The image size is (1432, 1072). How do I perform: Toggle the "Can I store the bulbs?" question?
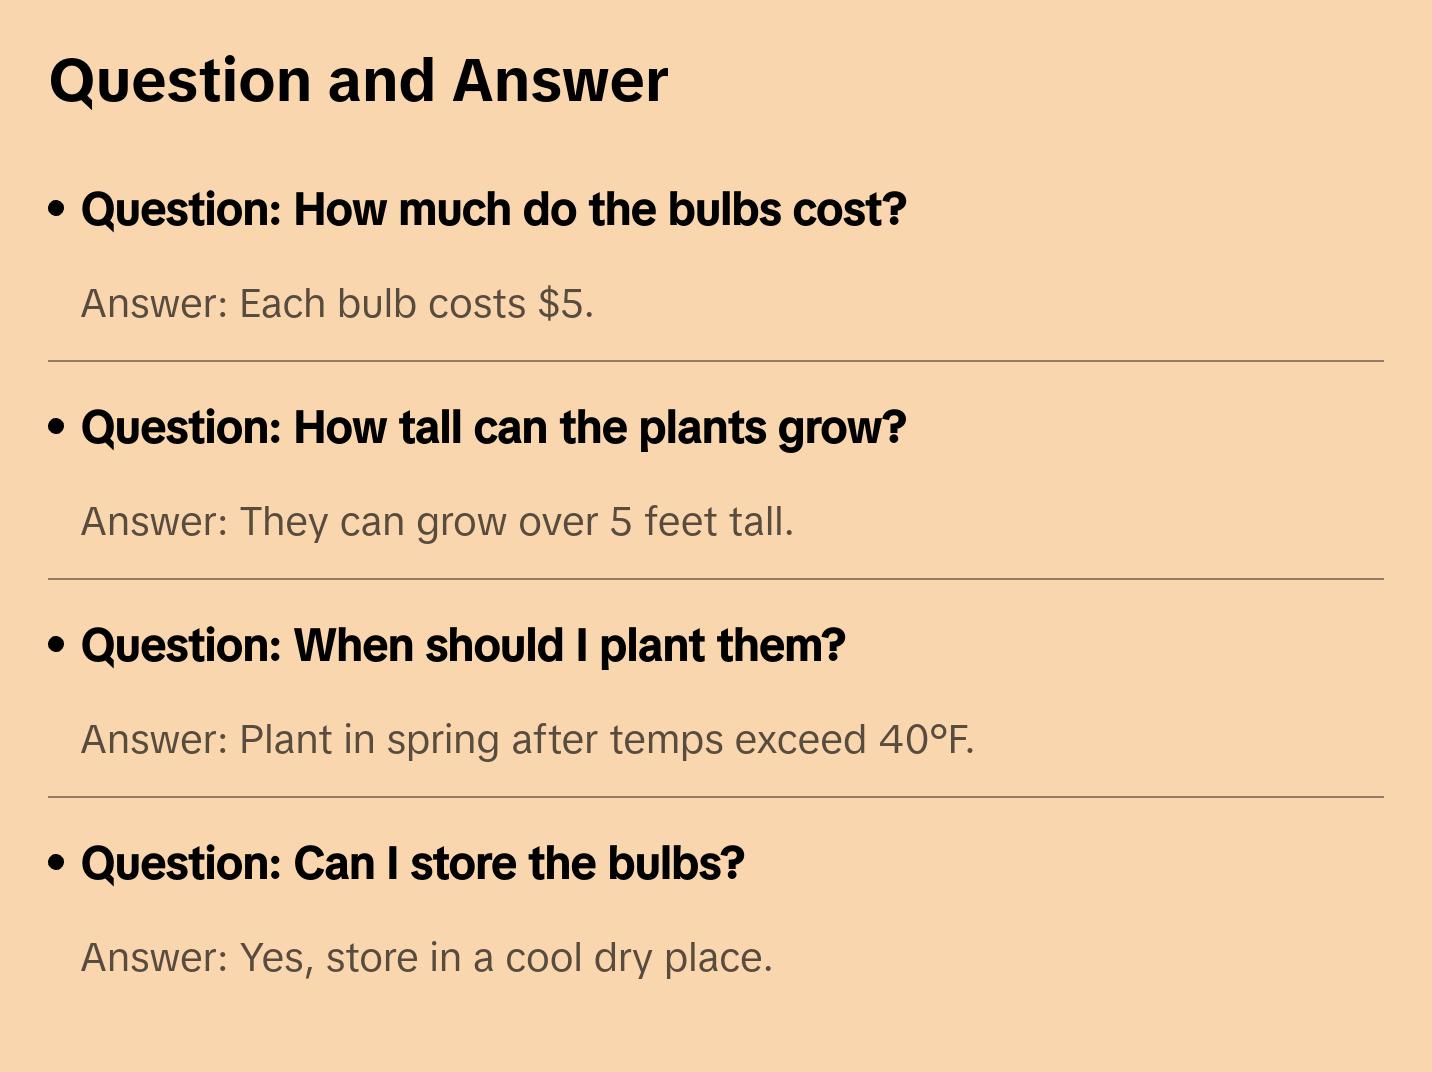(412, 864)
